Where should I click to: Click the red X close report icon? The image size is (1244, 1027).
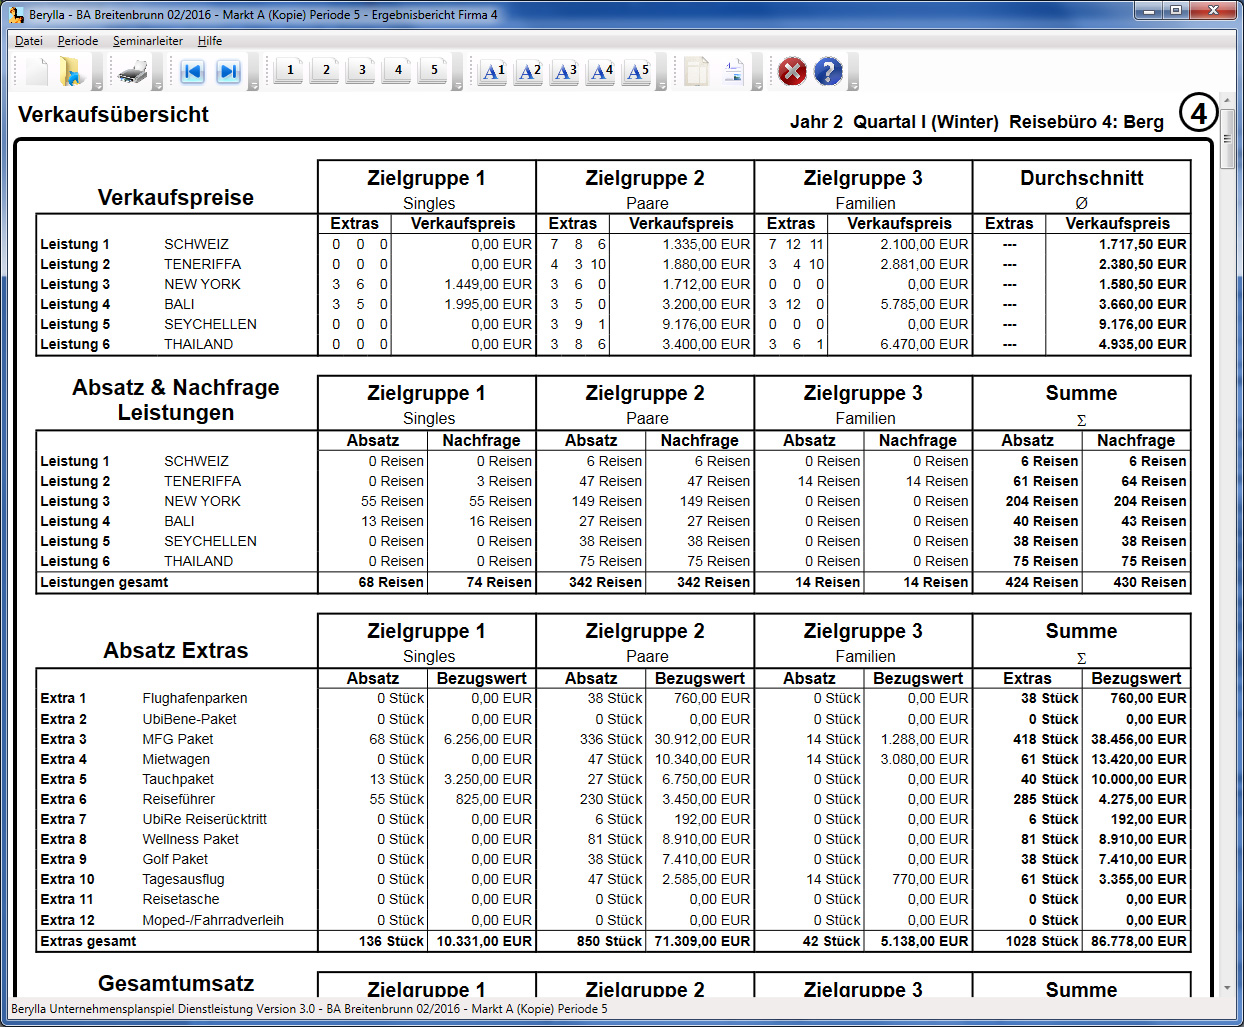(792, 71)
